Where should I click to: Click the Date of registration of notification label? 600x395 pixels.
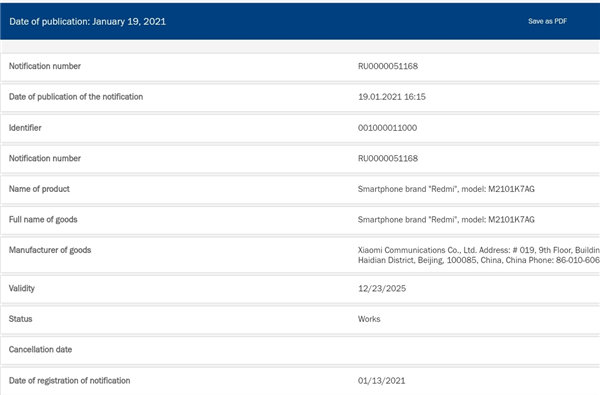(70, 381)
